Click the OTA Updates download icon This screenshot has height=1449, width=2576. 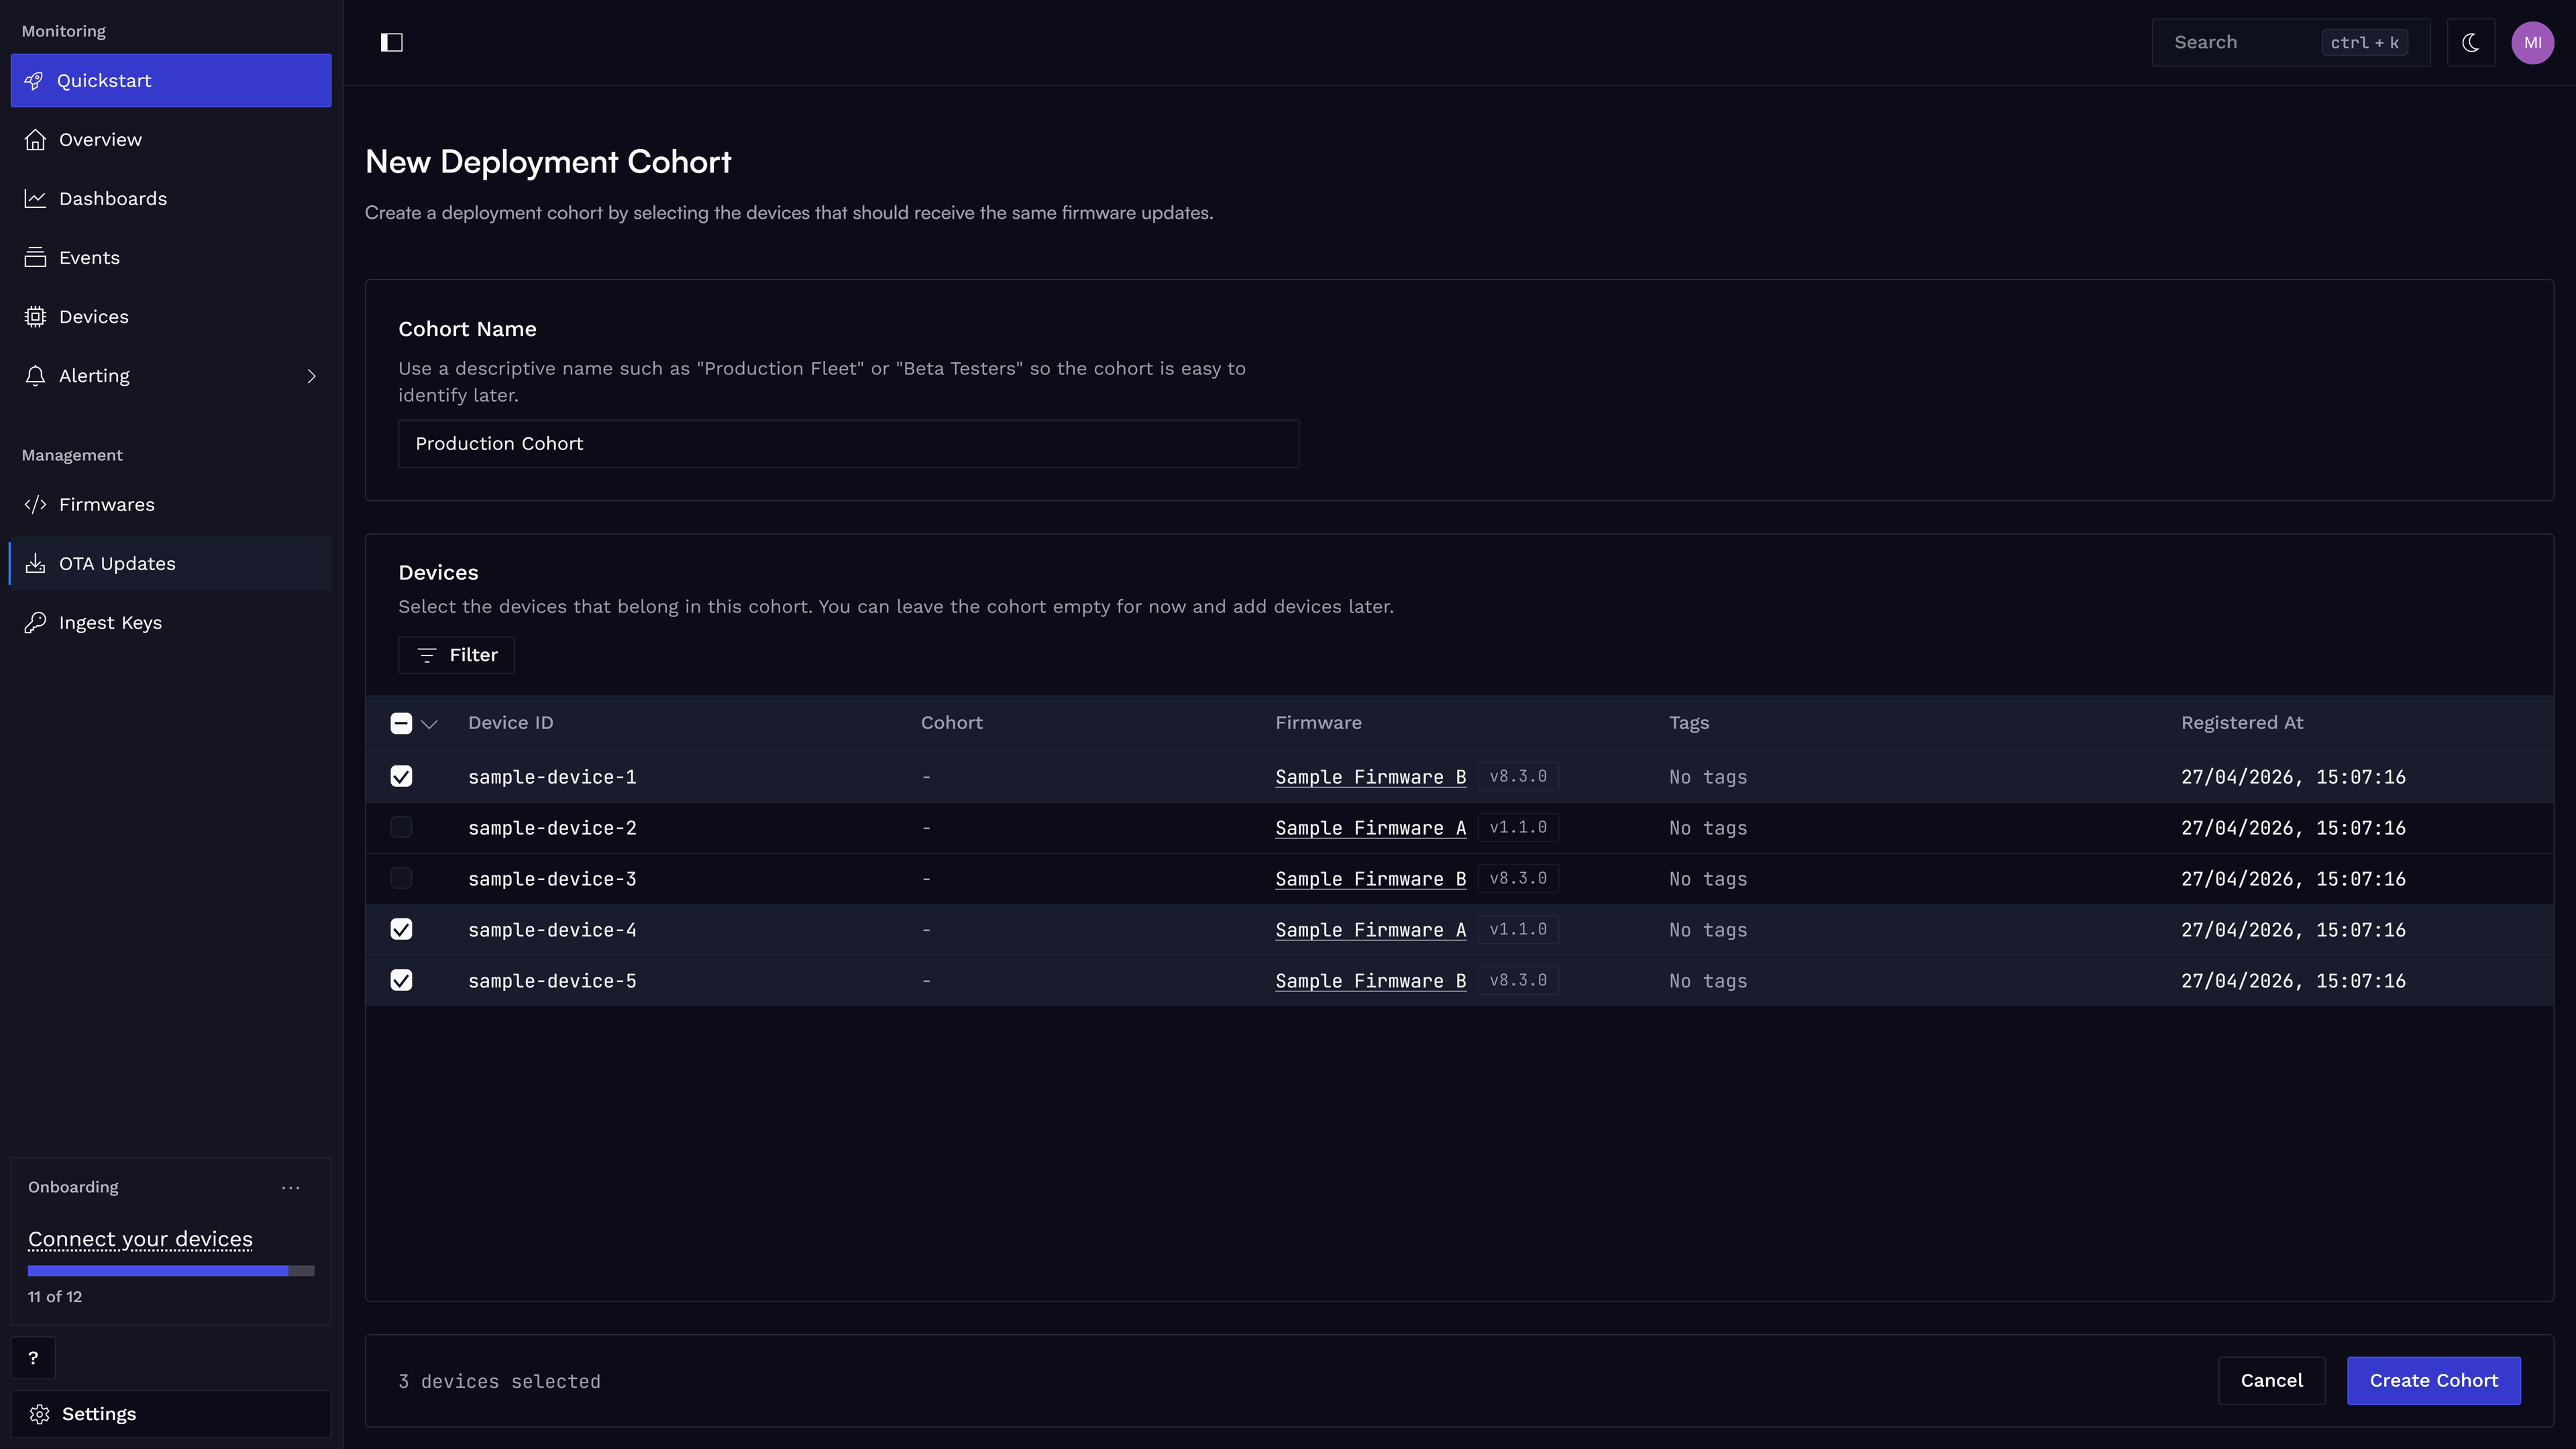point(35,564)
